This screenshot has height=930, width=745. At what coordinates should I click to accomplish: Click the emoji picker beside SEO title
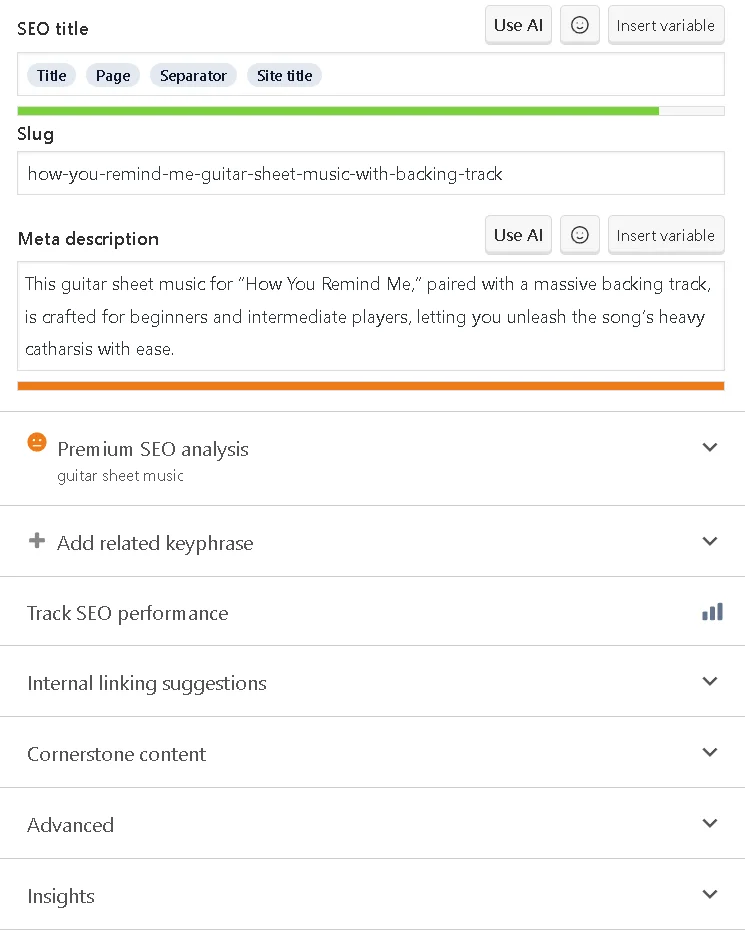tap(580, 26)
